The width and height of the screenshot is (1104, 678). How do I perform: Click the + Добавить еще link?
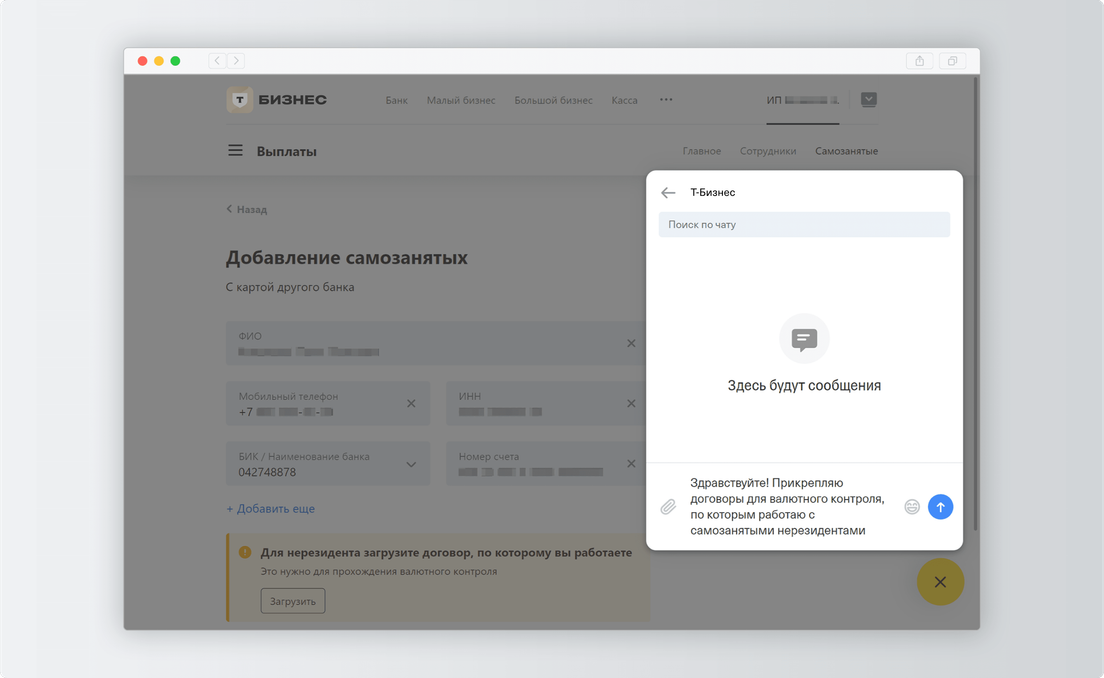click(x=270, y=508)
